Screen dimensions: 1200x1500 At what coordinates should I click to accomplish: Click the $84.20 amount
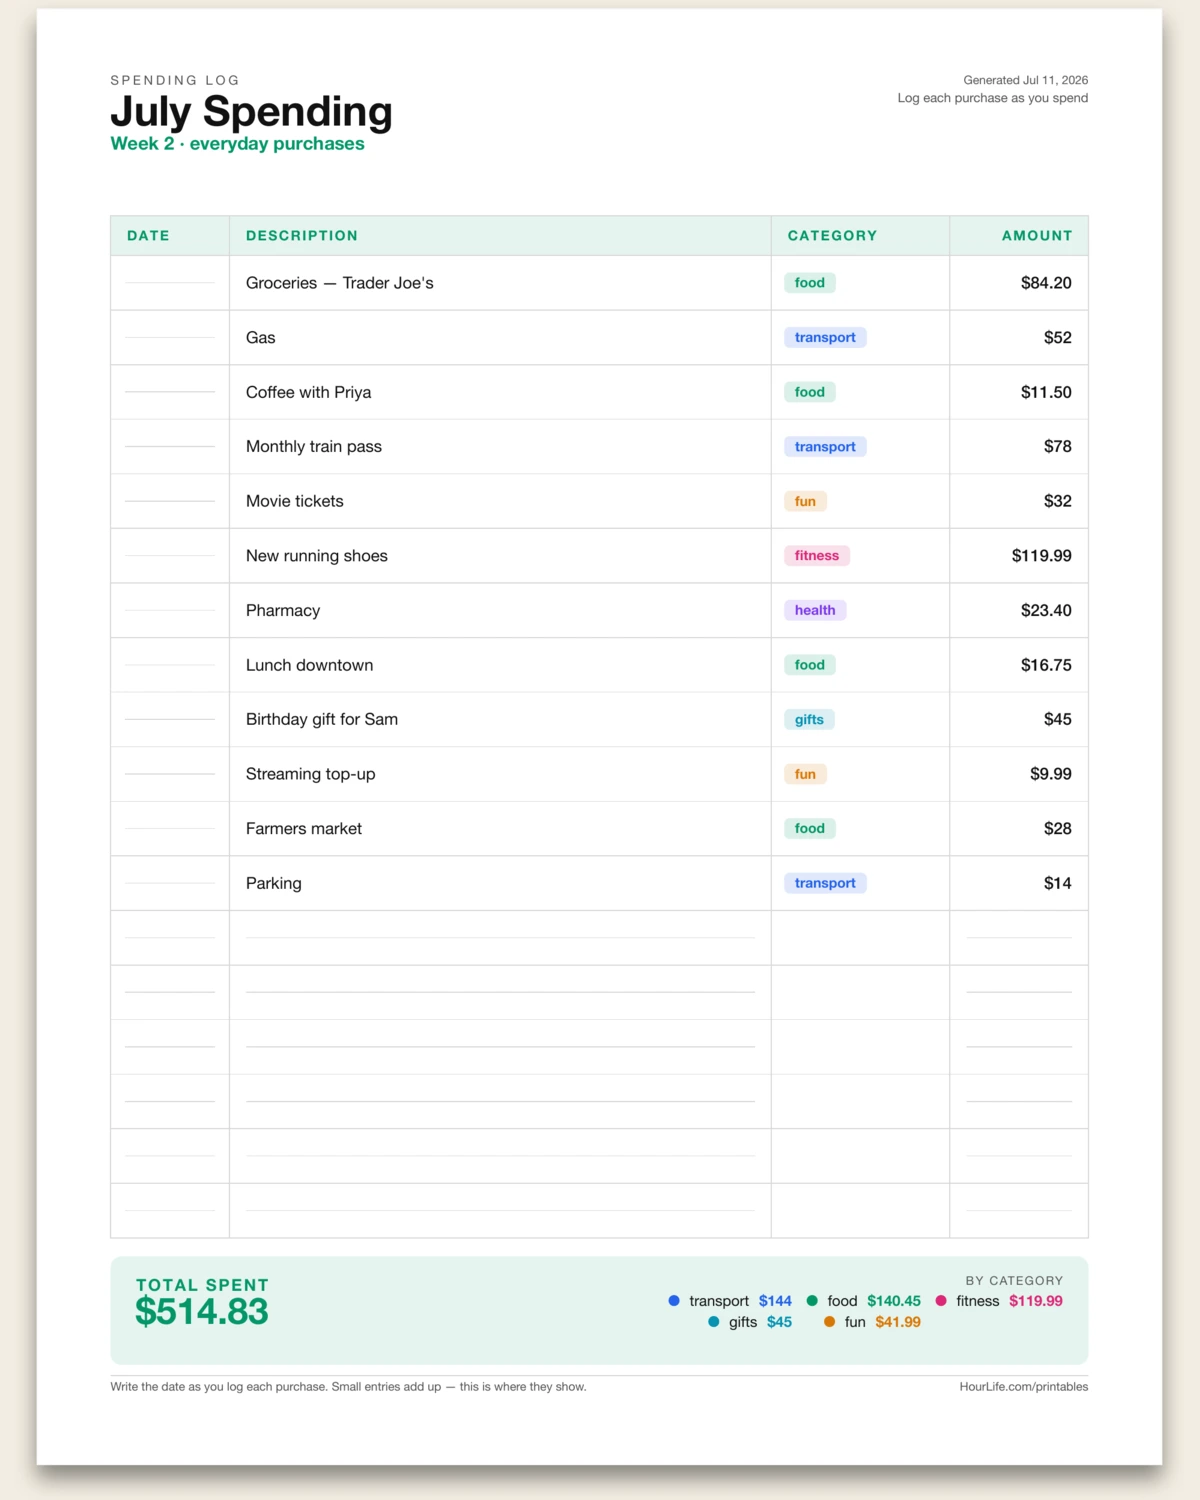pyautogui.click(x=1046, y=283)
